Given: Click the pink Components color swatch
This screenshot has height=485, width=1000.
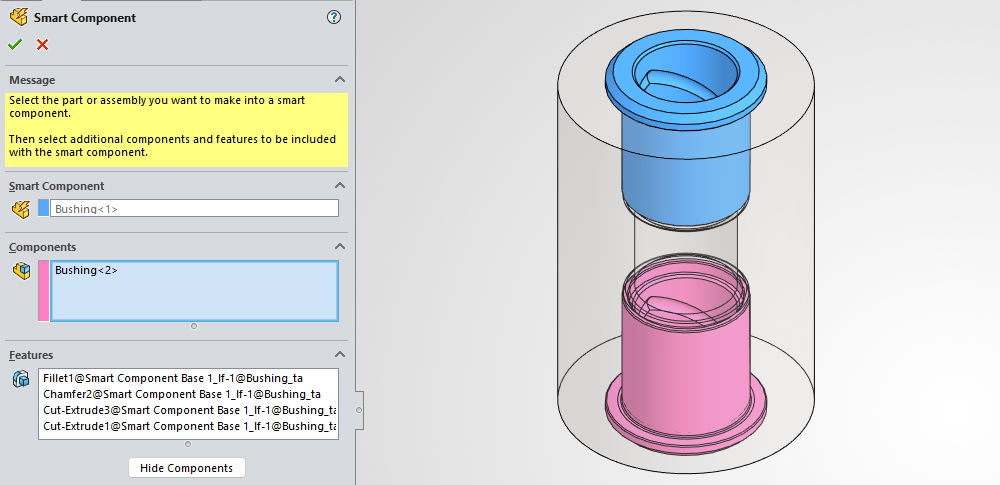Looking at the screenshot, I should [x=43, y=291].
